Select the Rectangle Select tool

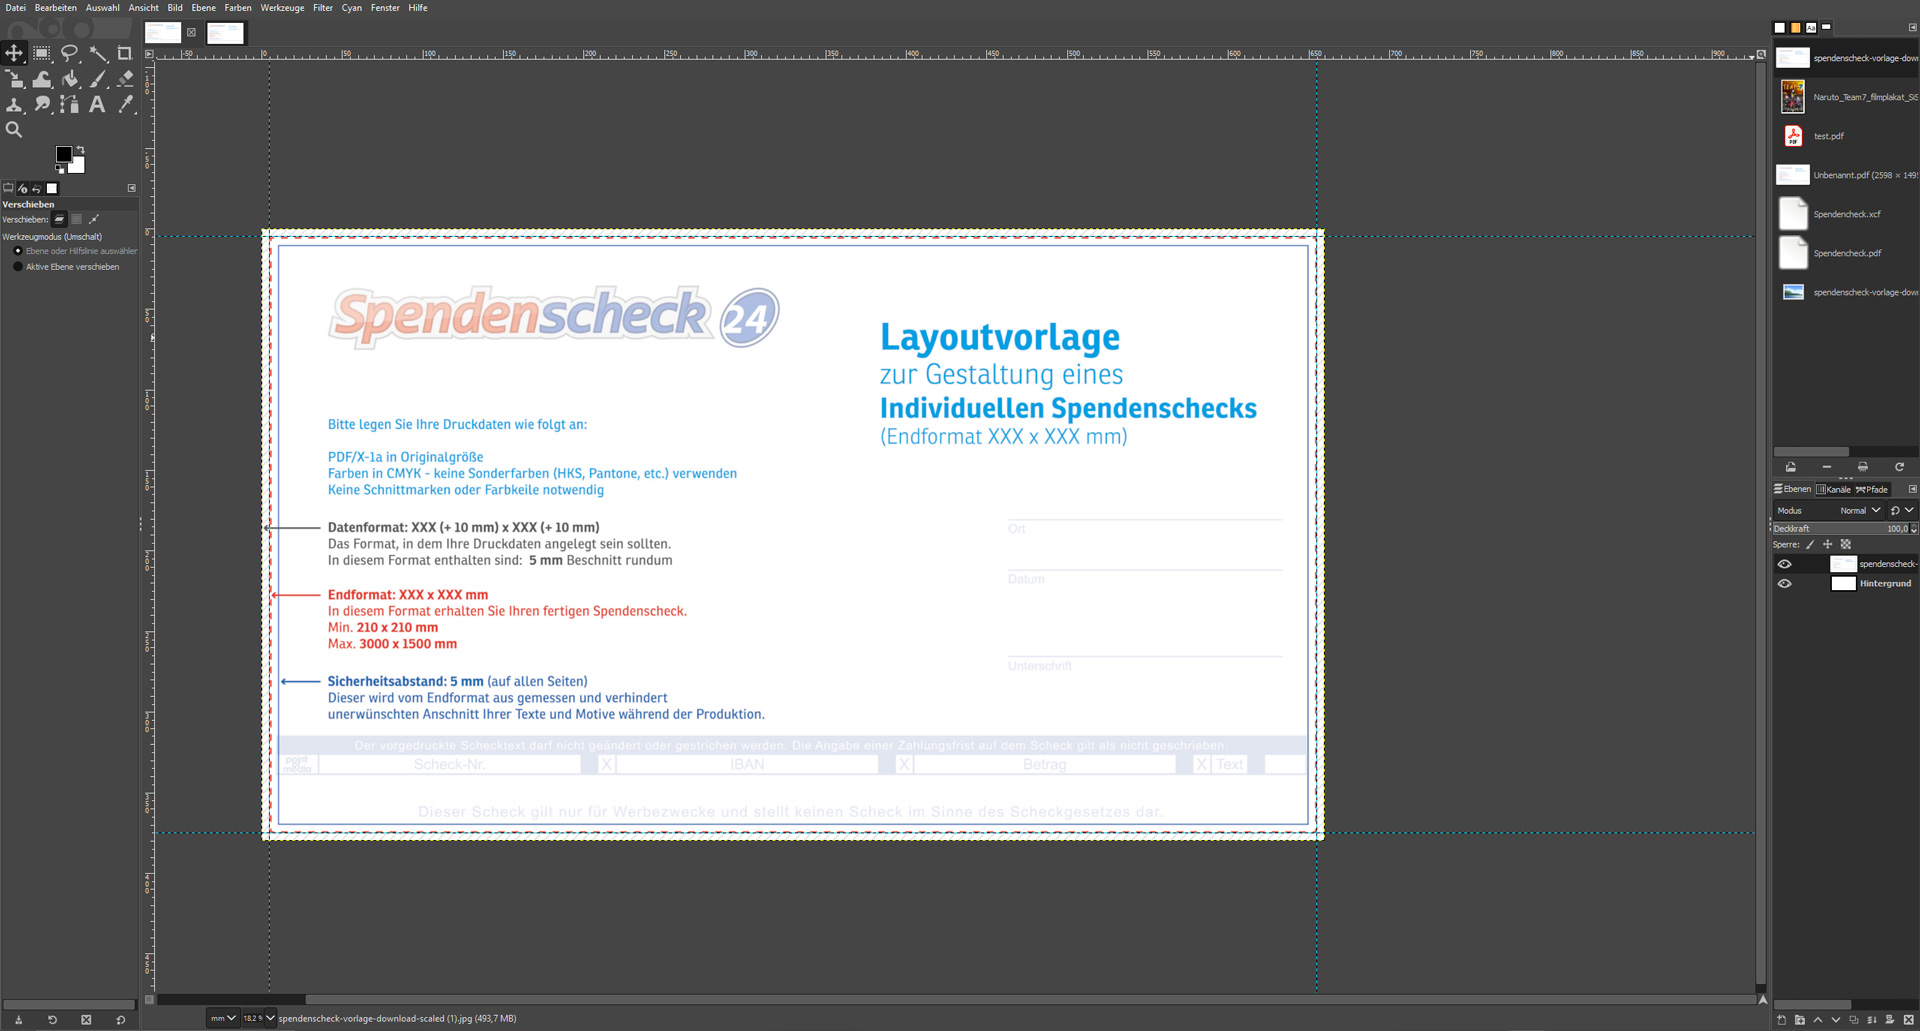[x=42, y=53]
